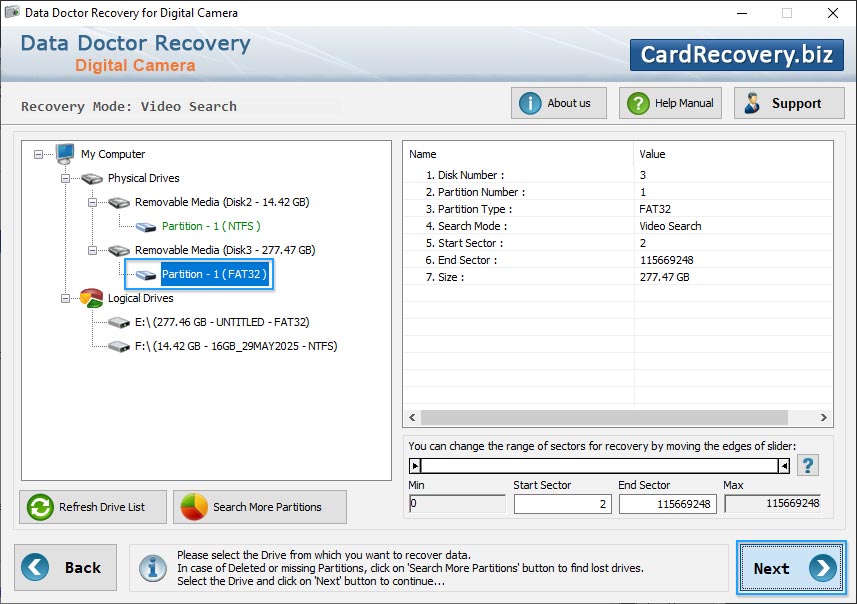
Task: Click the Start Sector input field
Action: pos(562,504)
